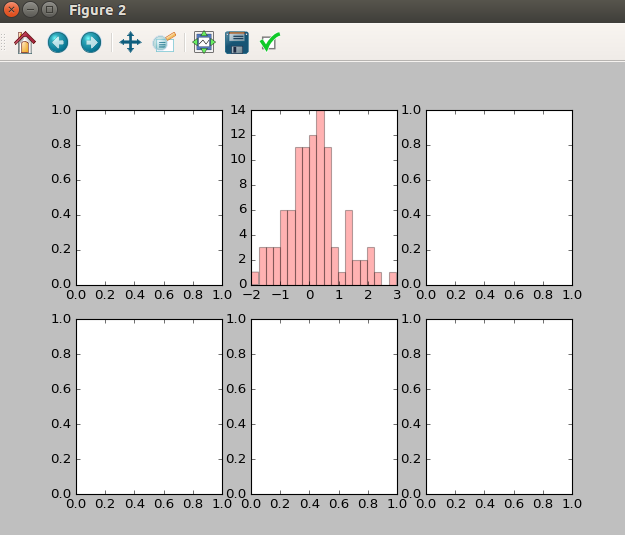Click the empty bottom-right subplot

coord(499,407)
